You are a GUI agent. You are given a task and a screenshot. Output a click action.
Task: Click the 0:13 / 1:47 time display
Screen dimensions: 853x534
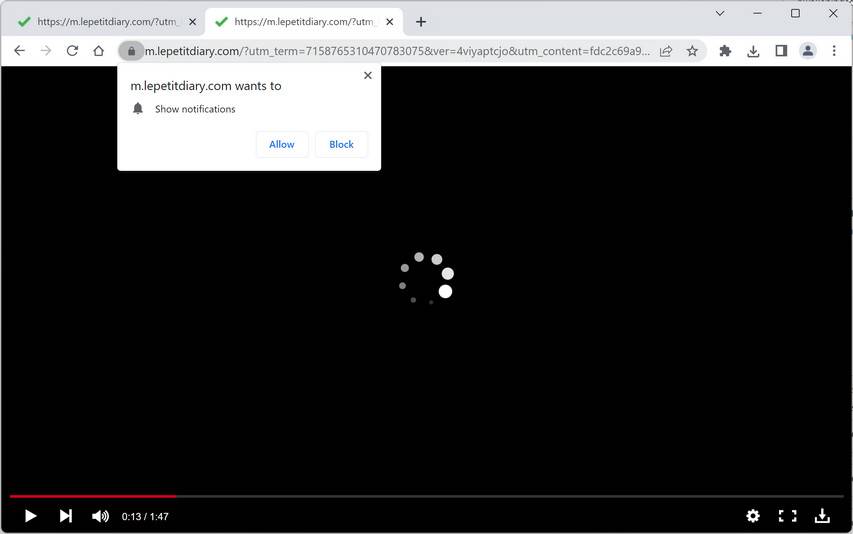[145, 517]
